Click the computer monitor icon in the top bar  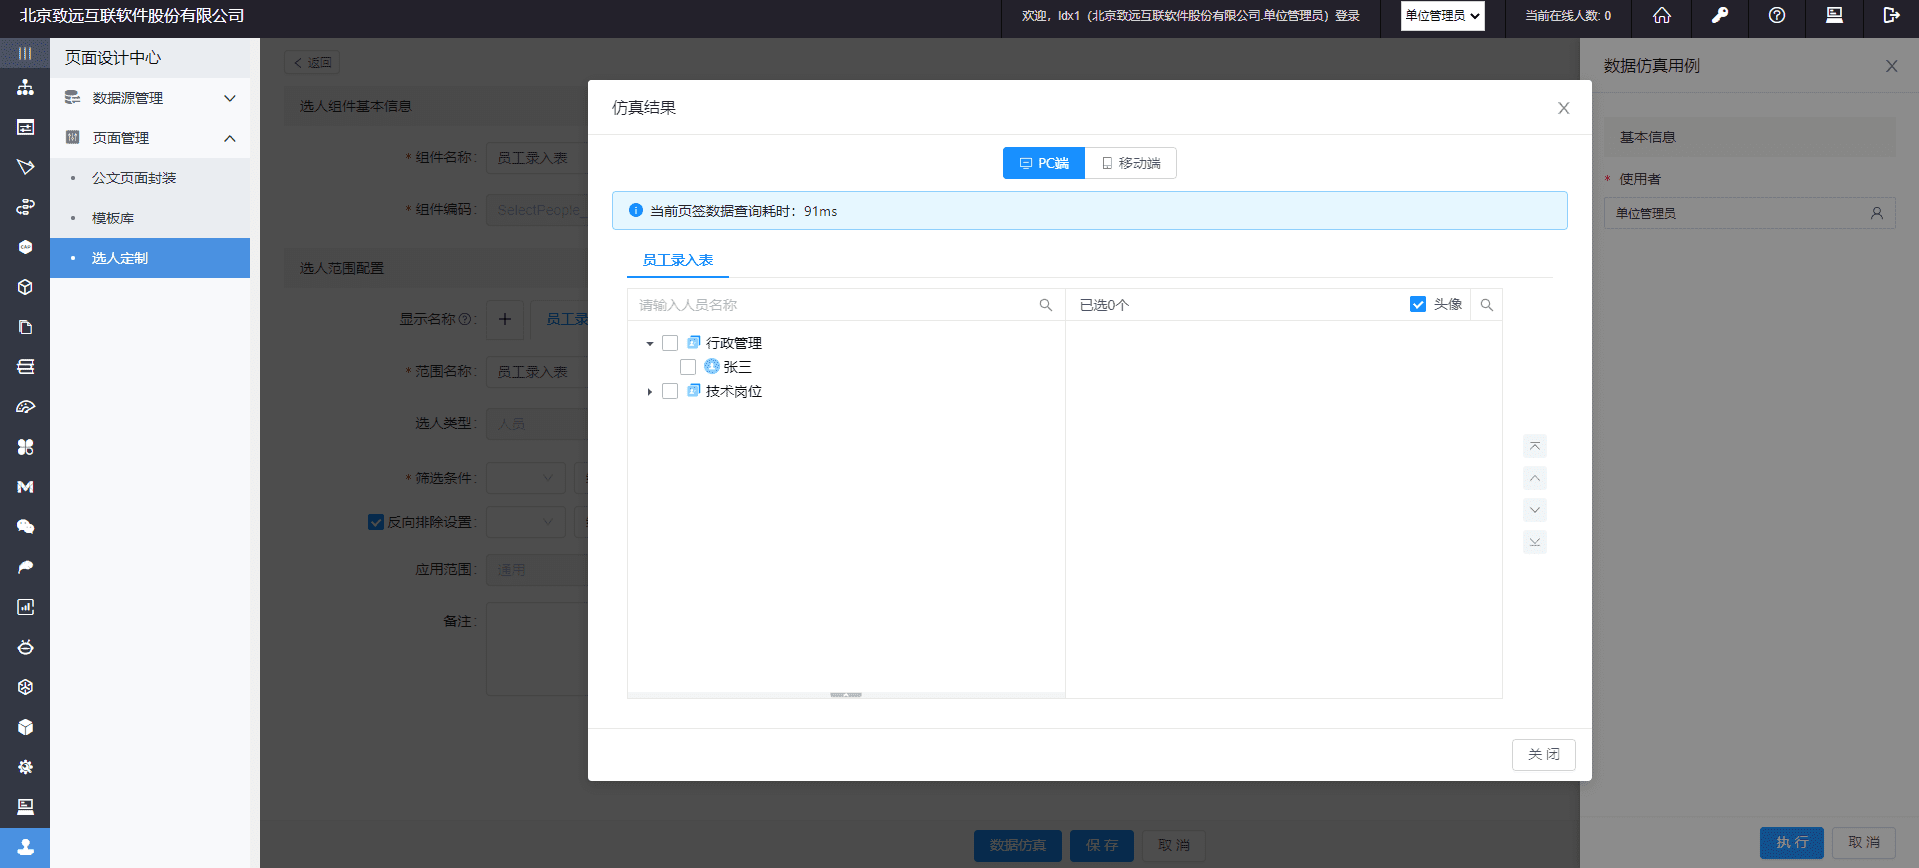pos(1834,15)
